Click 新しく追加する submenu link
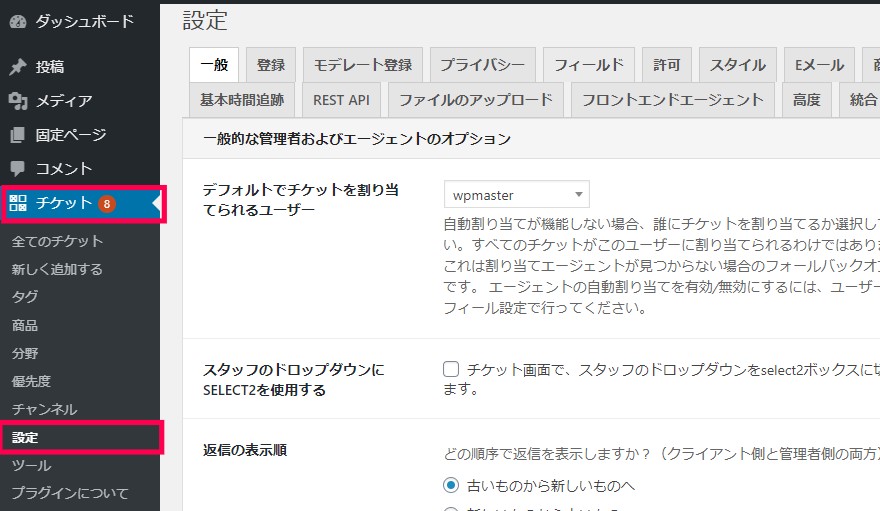 click(57, 269)
